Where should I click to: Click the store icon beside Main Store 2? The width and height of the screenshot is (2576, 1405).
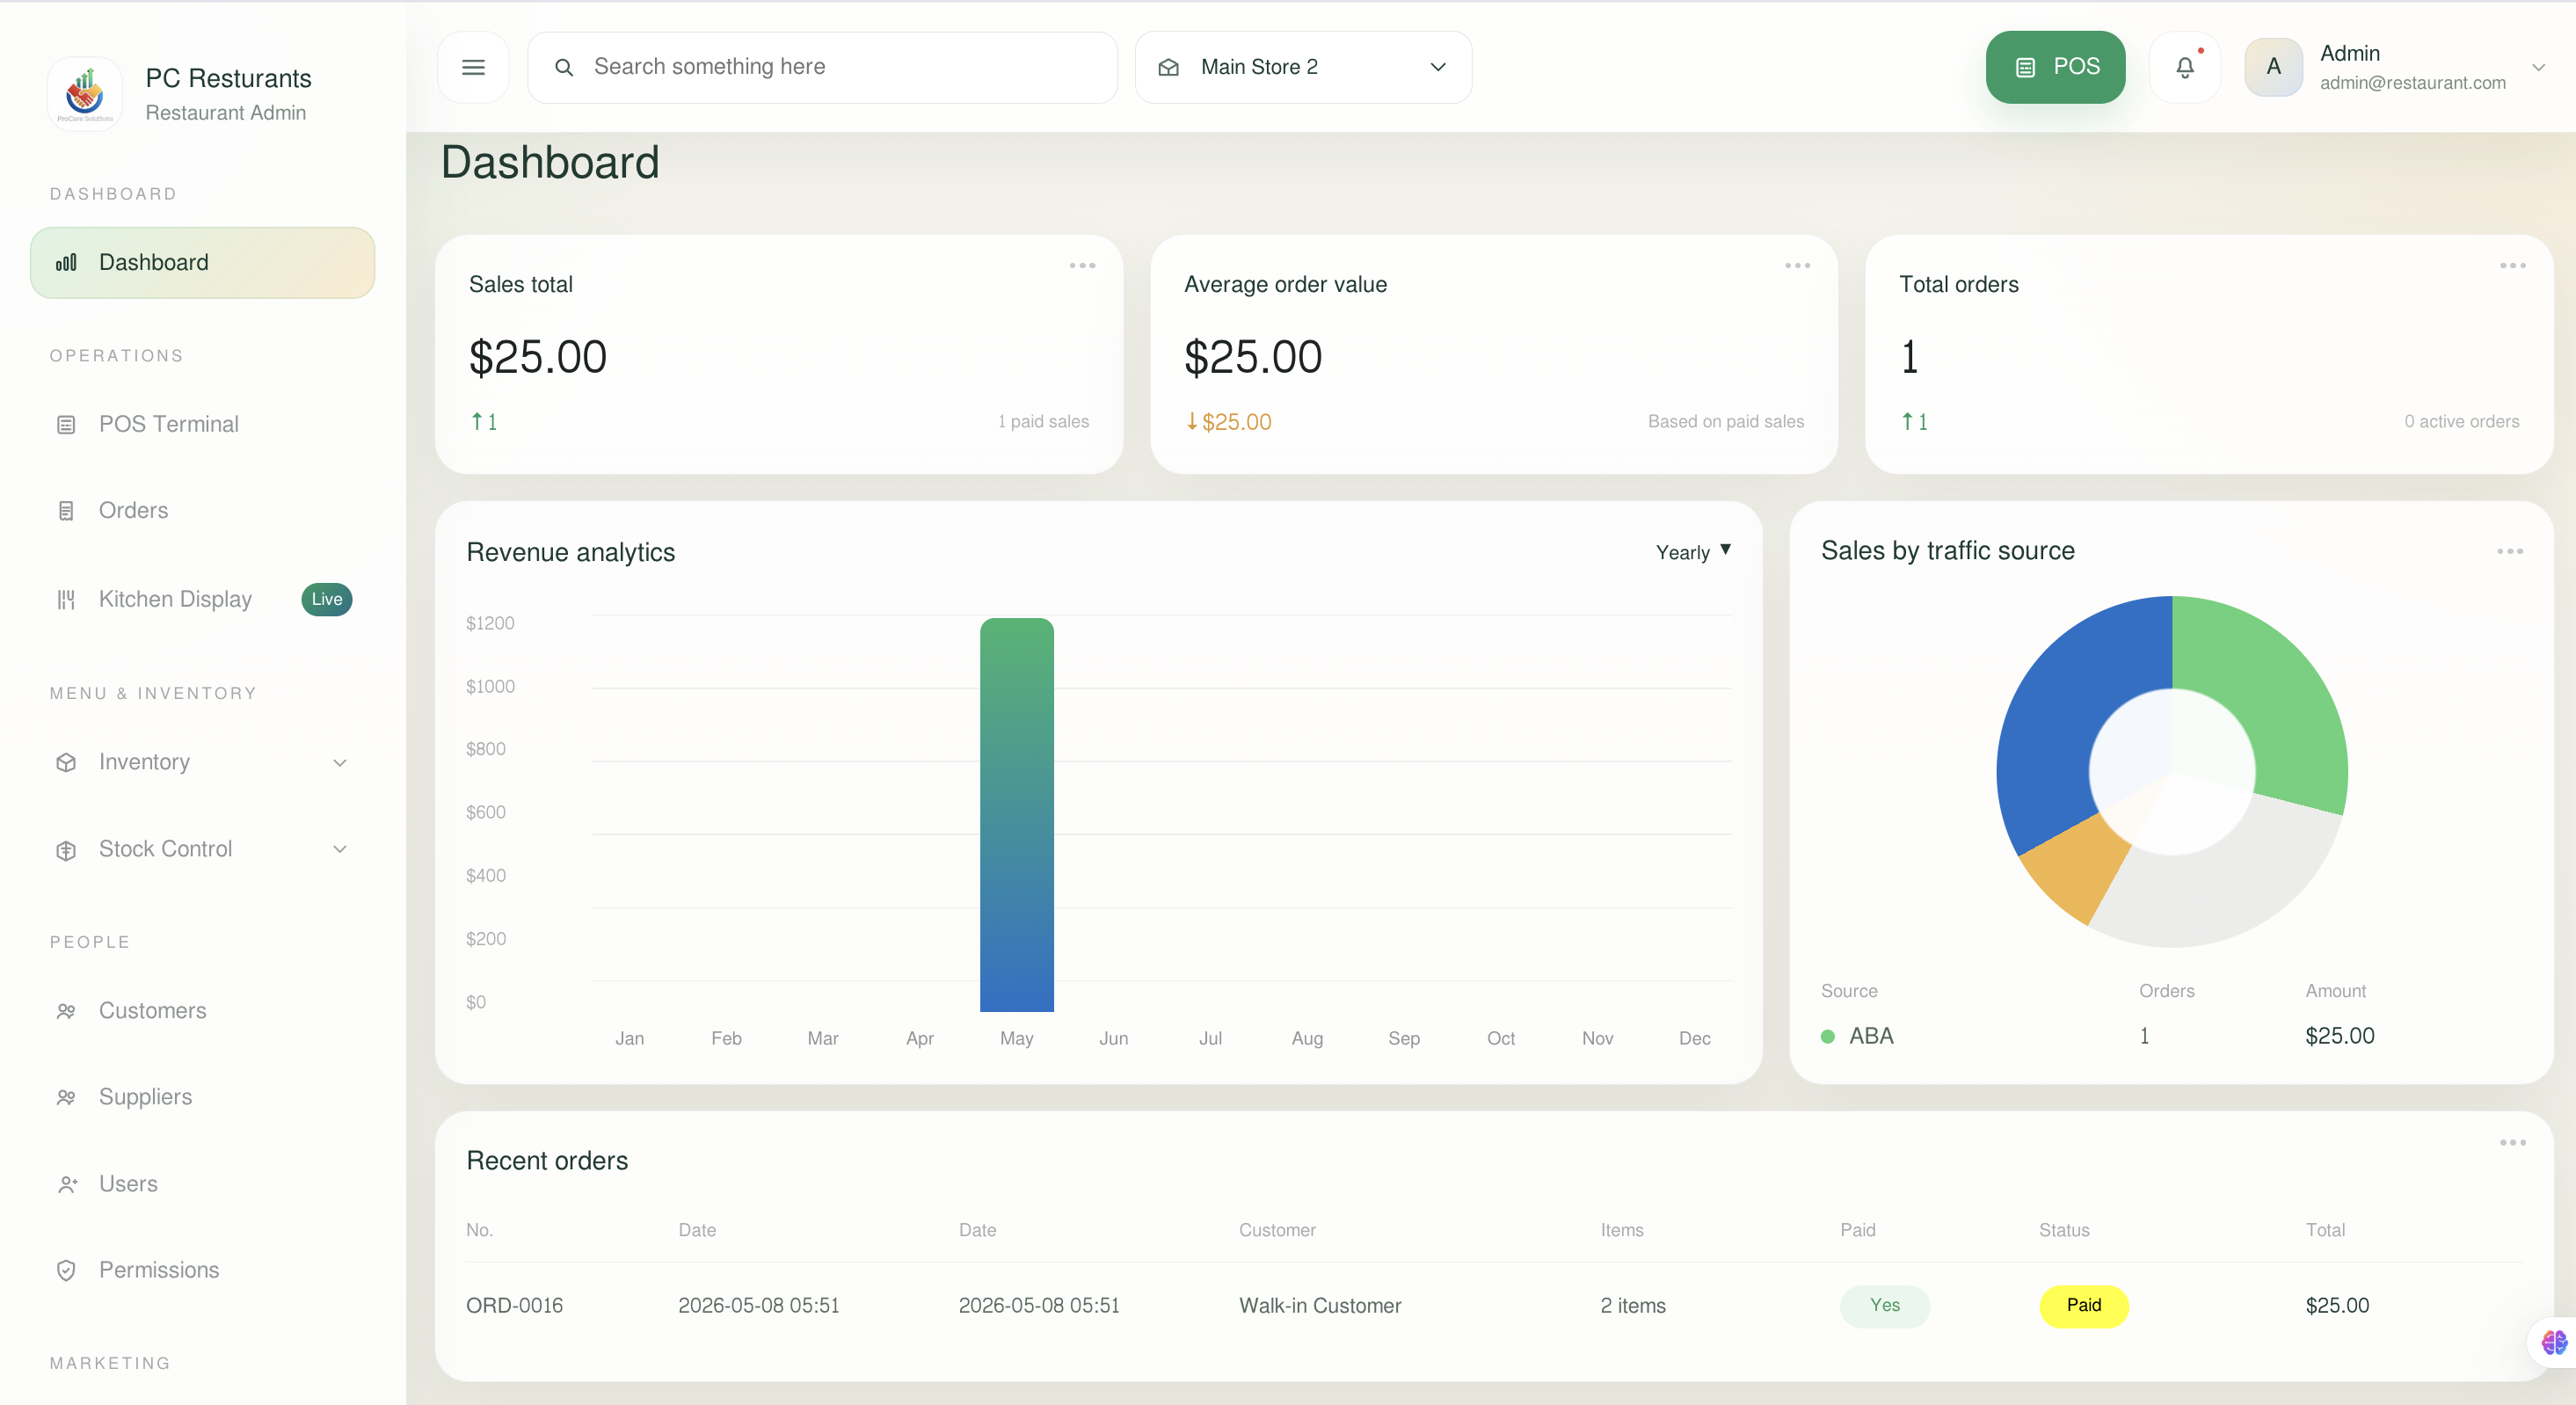click(x=1168, y=67)
